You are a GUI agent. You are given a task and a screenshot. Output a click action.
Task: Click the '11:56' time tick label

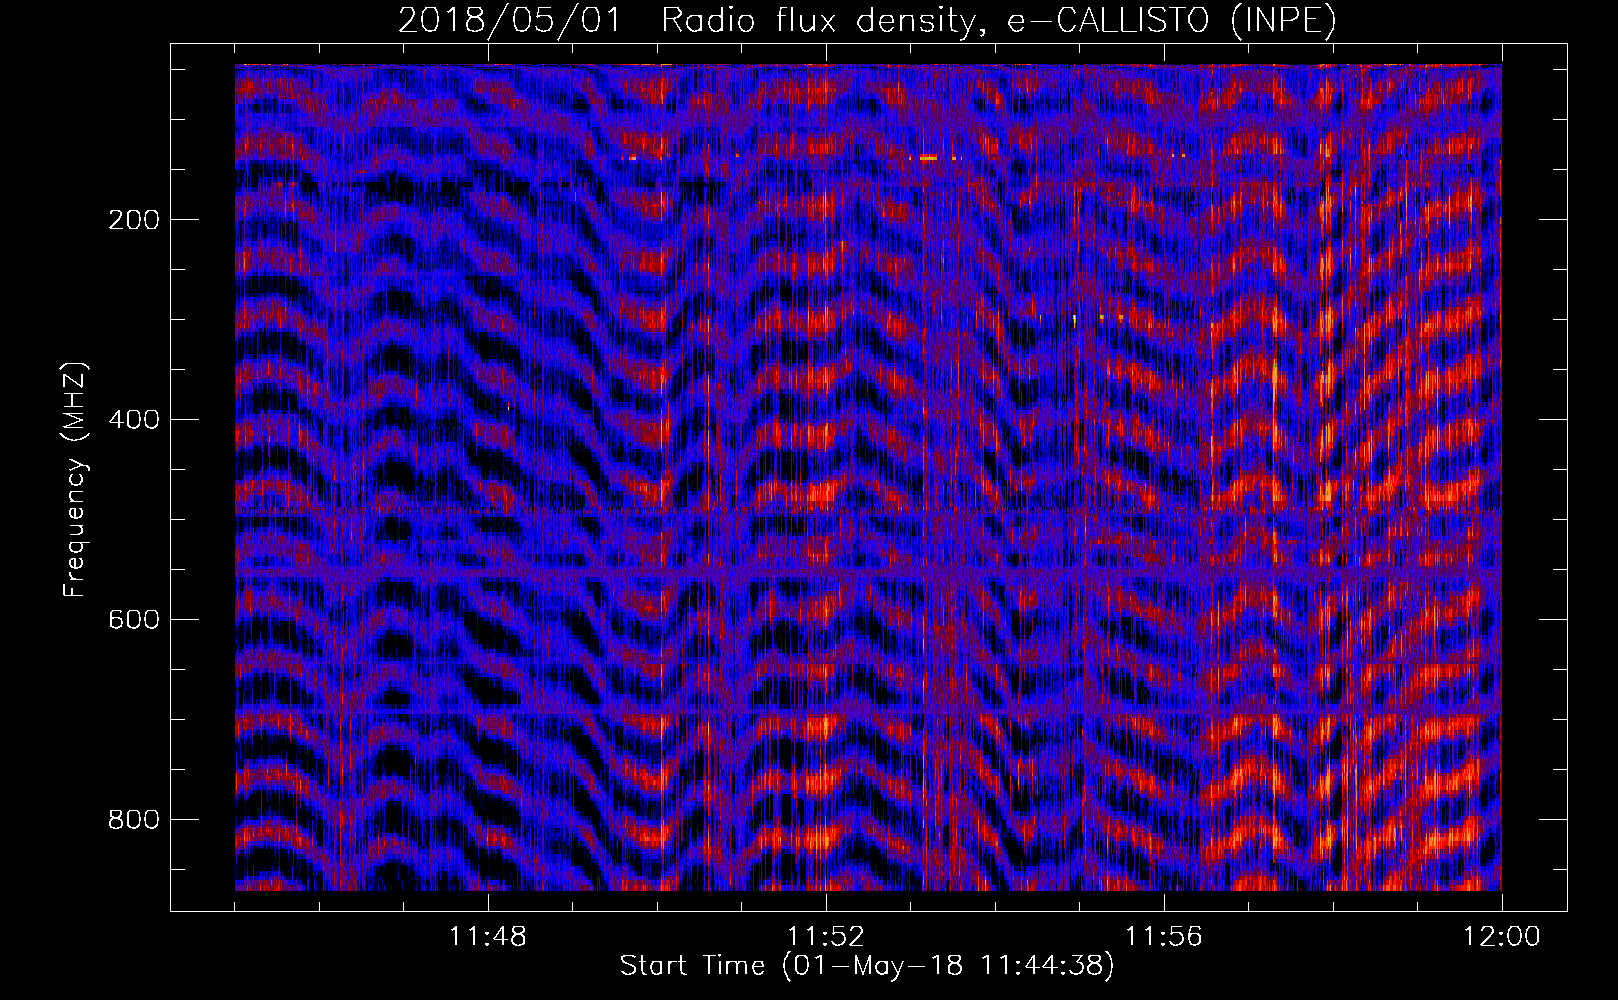click(1164, 937)
